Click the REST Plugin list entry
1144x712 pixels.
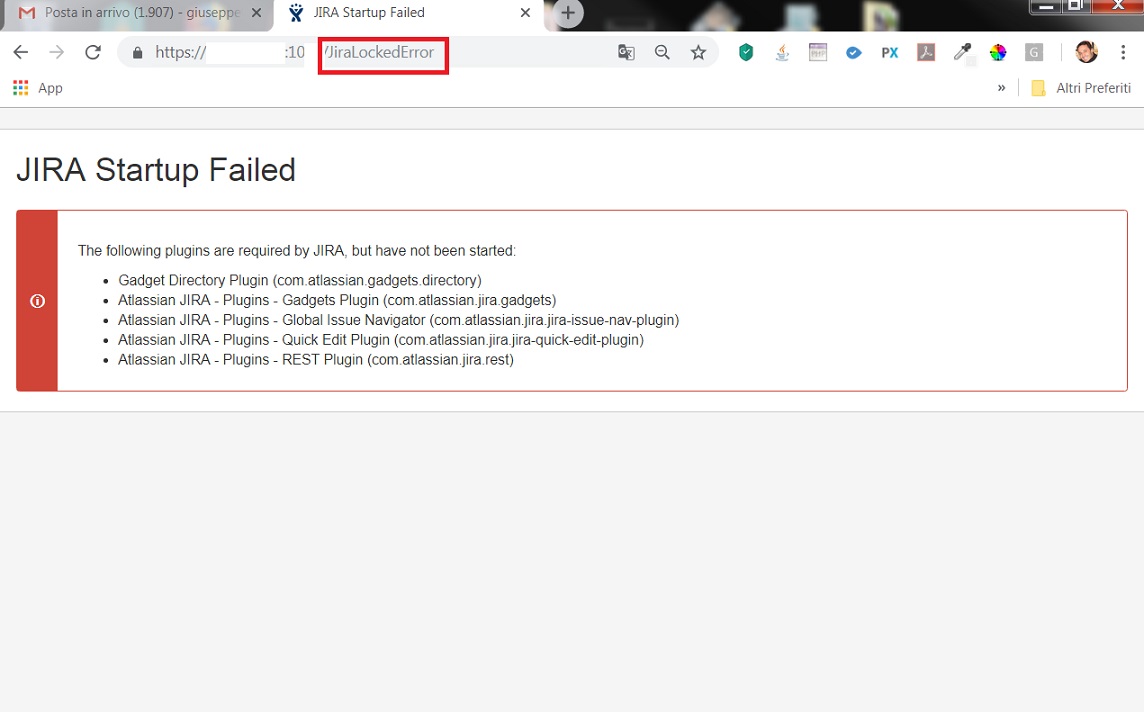(x=316, y=360)
